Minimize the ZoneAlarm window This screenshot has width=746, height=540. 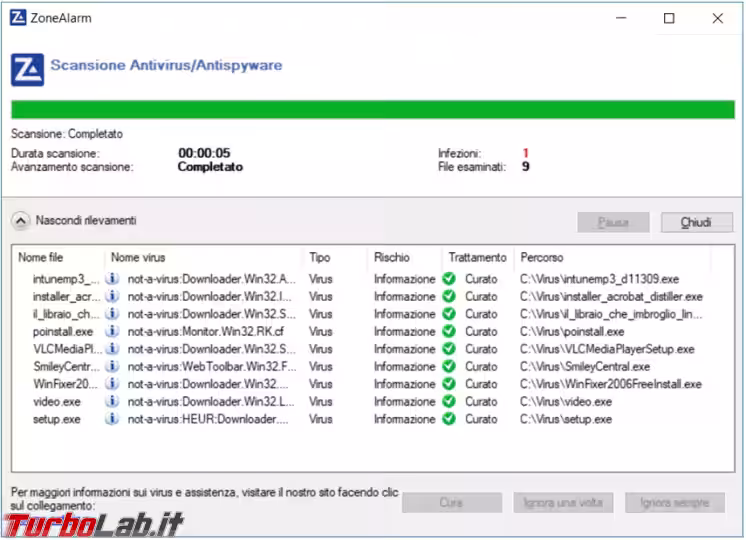(621, 18)
